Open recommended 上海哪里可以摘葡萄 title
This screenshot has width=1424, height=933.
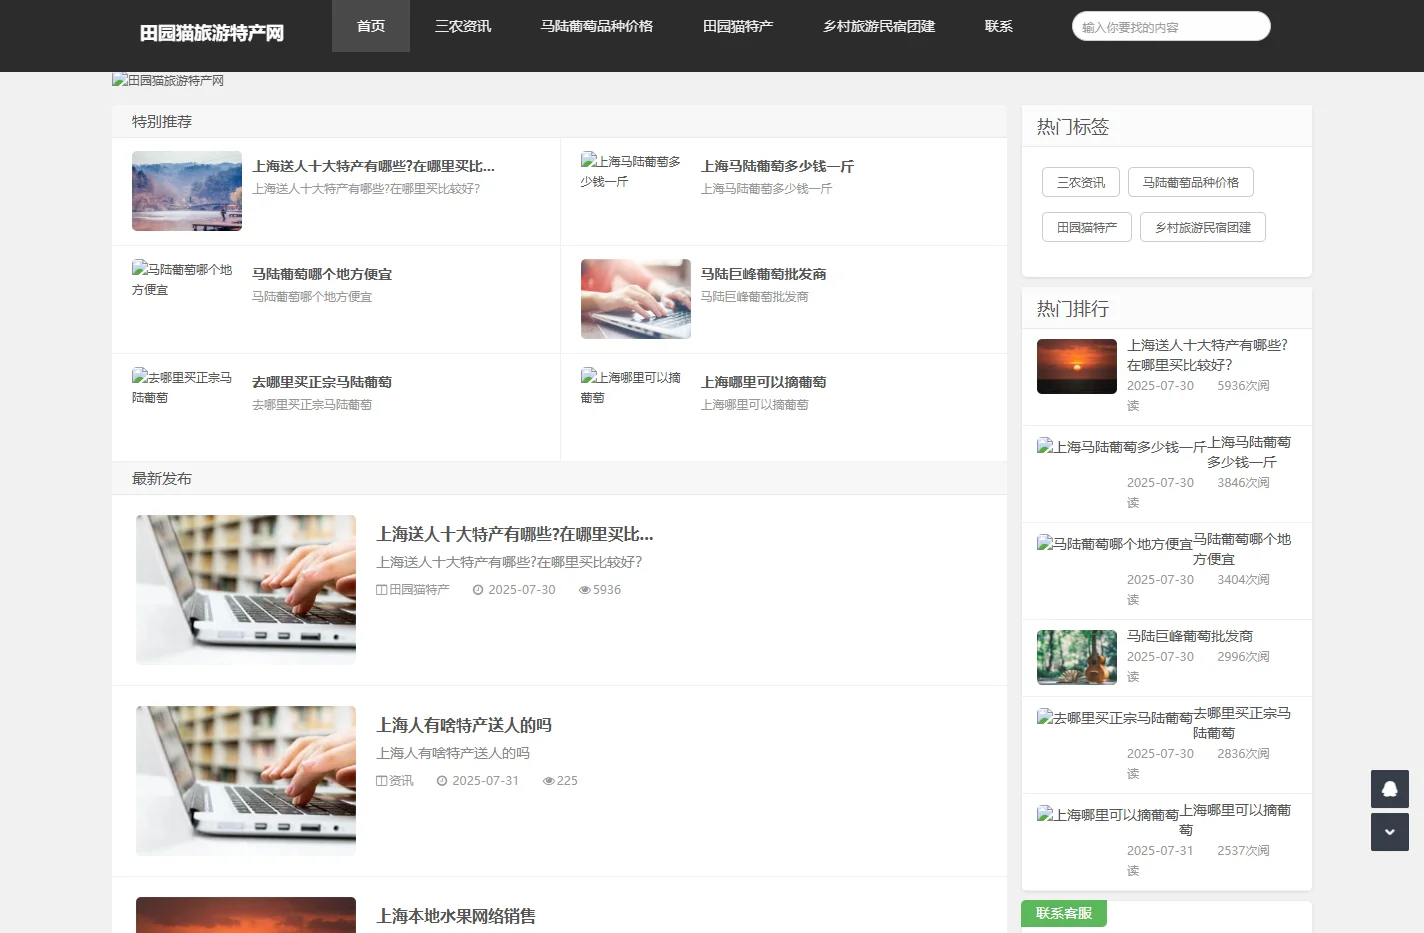coord(763,382)
